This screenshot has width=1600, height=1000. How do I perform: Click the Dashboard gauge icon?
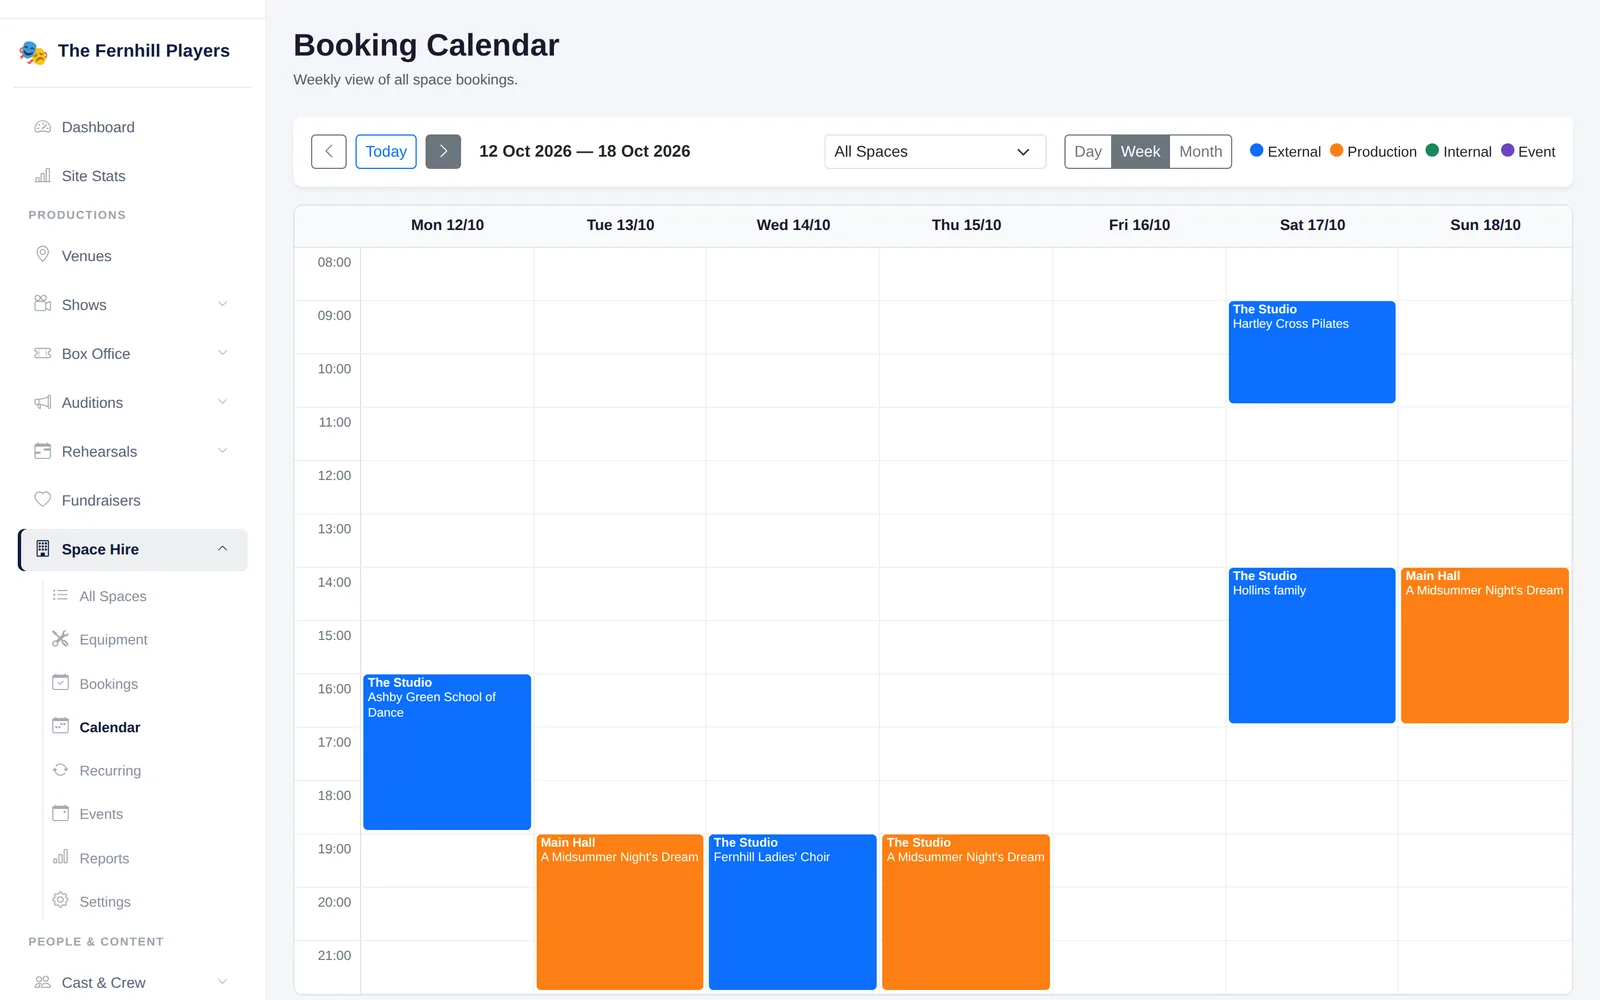click(42, 127)
